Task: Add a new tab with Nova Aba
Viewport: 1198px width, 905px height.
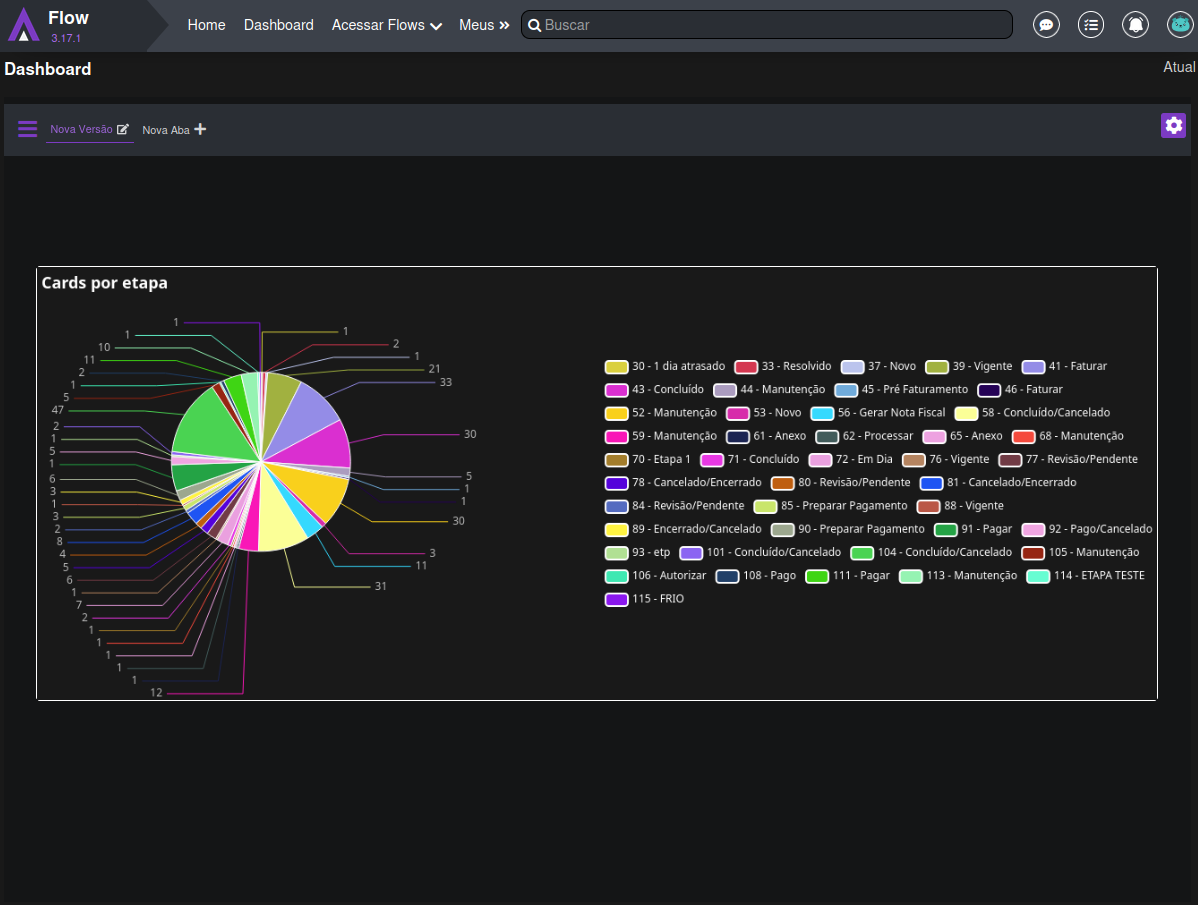Action: point(174,130)
